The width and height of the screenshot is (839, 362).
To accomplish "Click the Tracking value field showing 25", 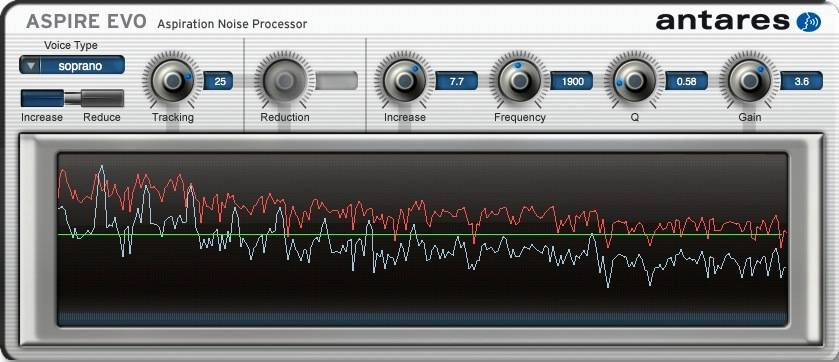I will tap(218, 81).
